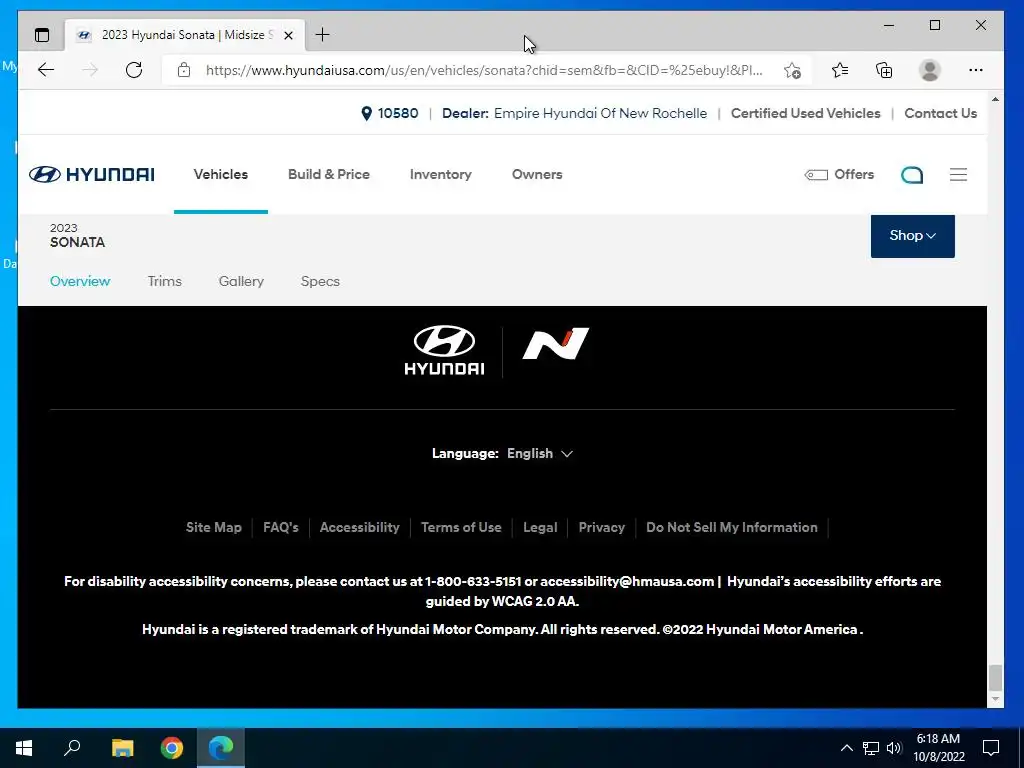The image size is (1024, 768).
Task: Open the Site Map footer link
Action: [x=214, y=527]
